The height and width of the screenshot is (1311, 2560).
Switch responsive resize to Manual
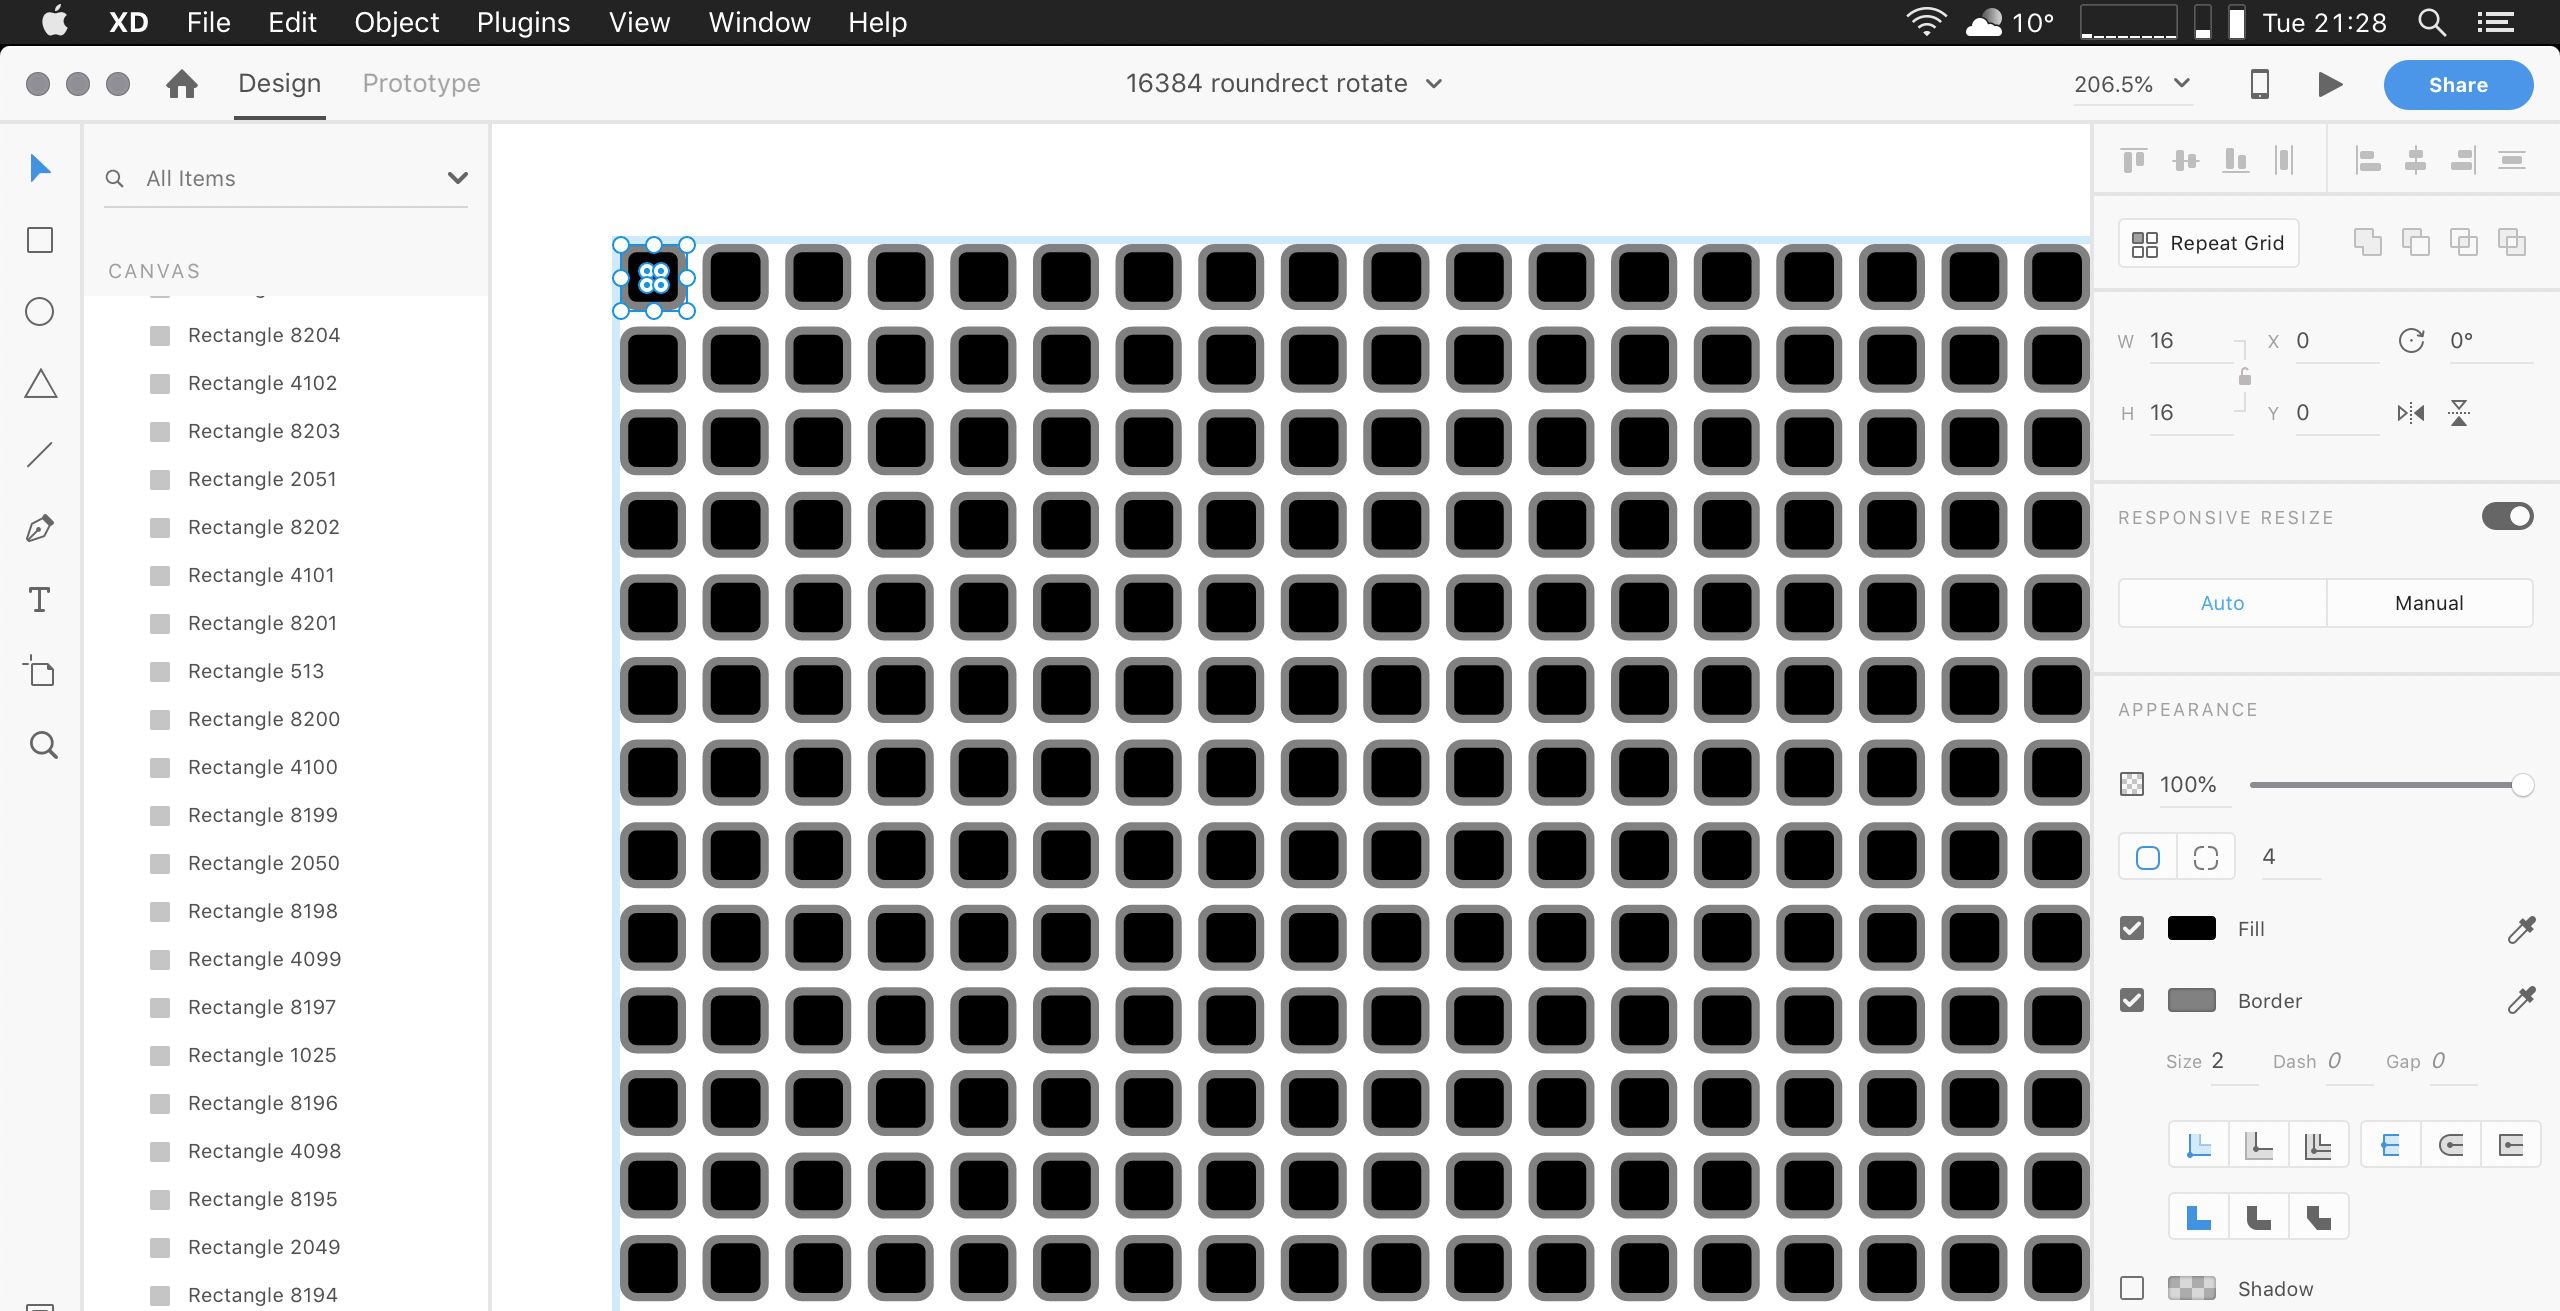[2429, 602]
